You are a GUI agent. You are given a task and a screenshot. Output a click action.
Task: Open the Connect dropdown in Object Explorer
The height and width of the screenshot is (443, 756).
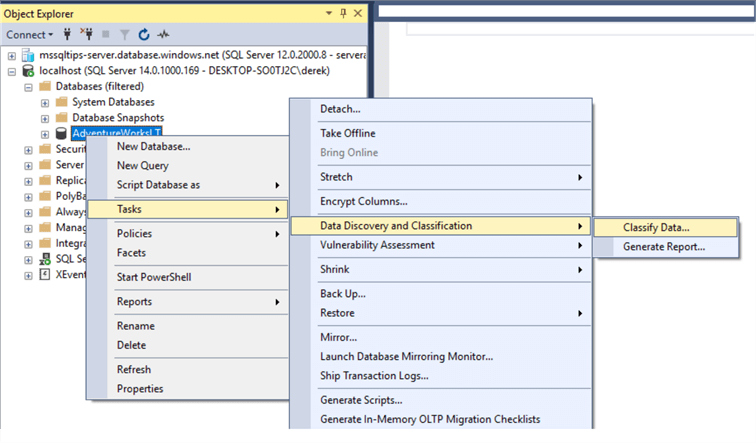pos(30,35)
